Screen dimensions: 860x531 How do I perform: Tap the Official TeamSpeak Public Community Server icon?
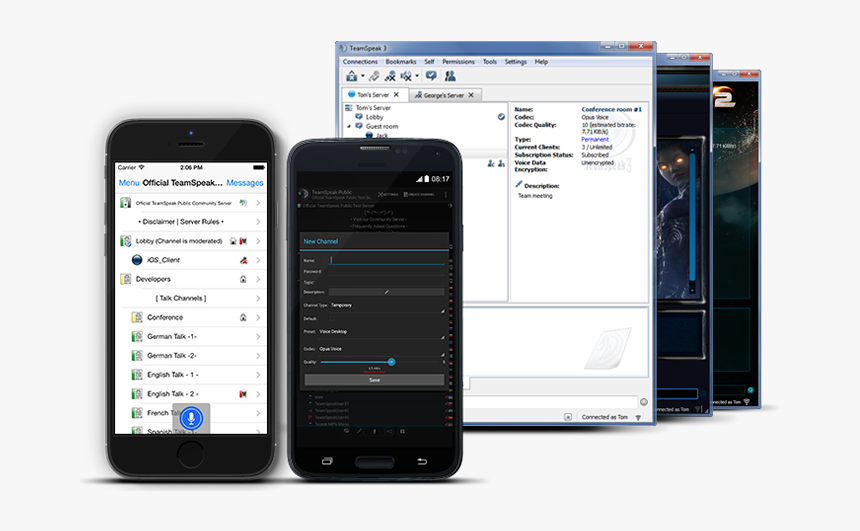coord(125,203)
